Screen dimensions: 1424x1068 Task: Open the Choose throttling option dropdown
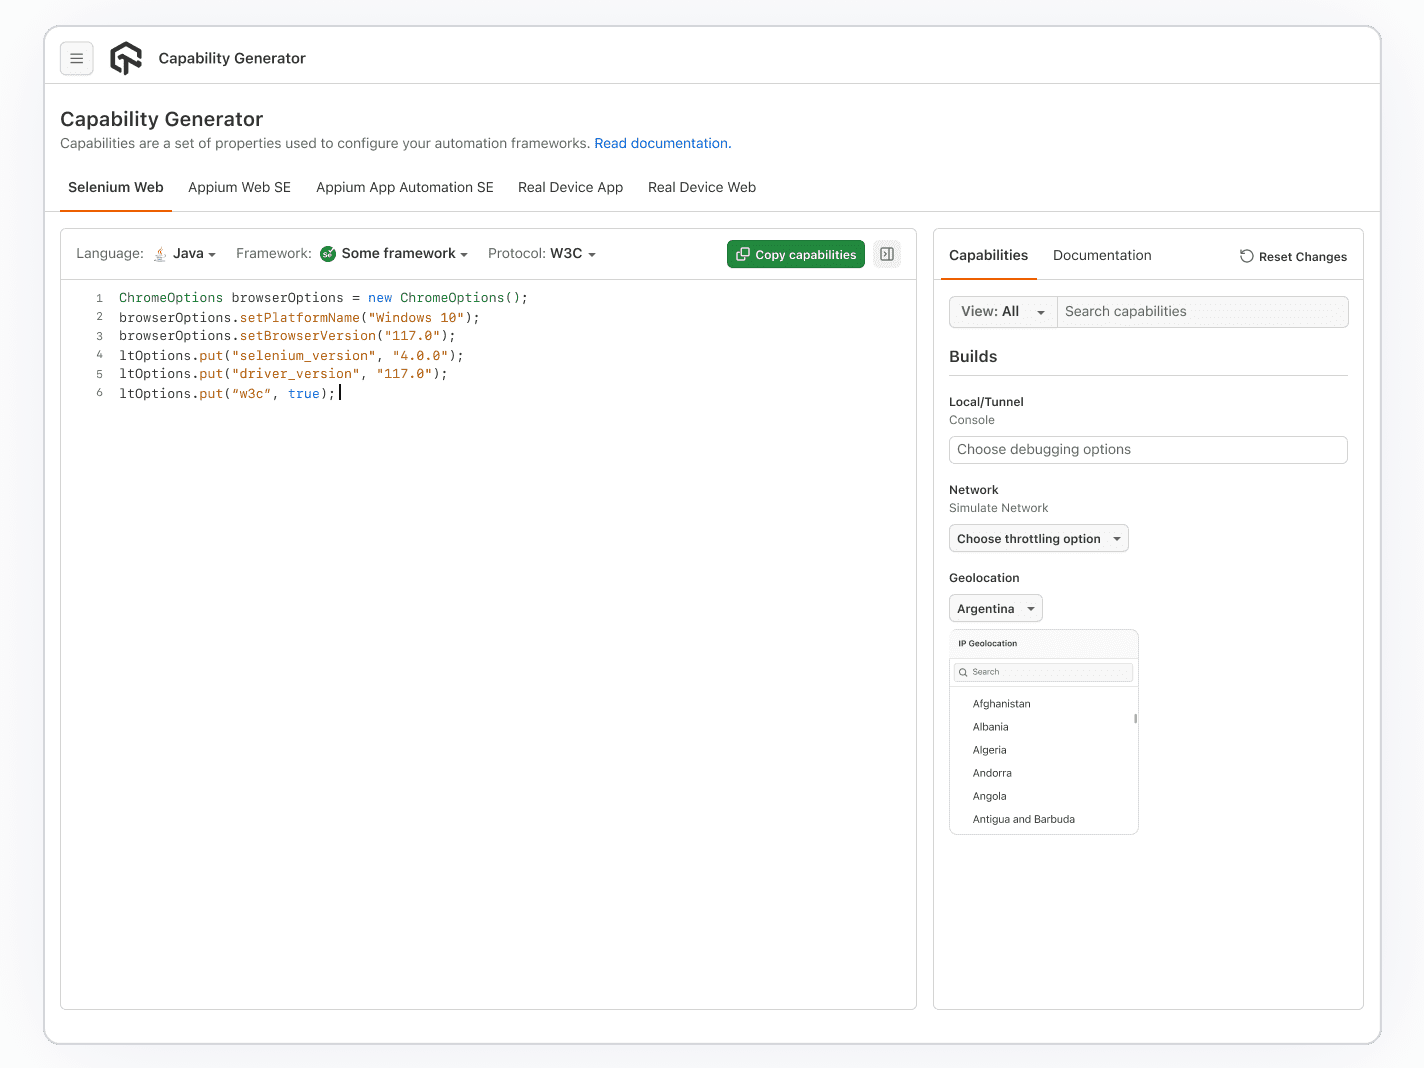1038,538
